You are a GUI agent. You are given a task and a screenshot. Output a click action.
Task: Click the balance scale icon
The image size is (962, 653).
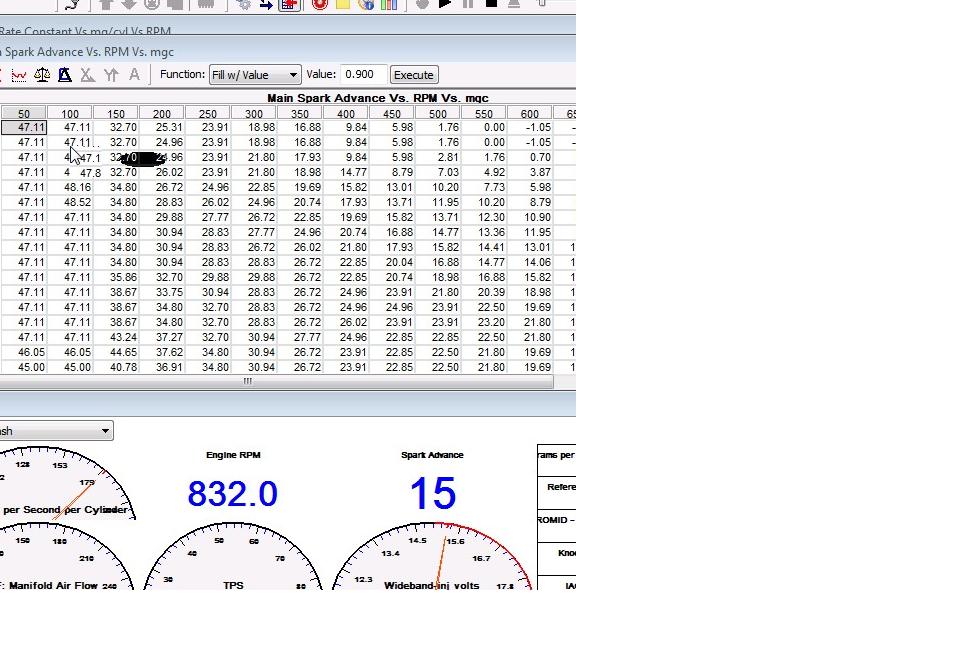pyautogui.click(x=42, y=75)
